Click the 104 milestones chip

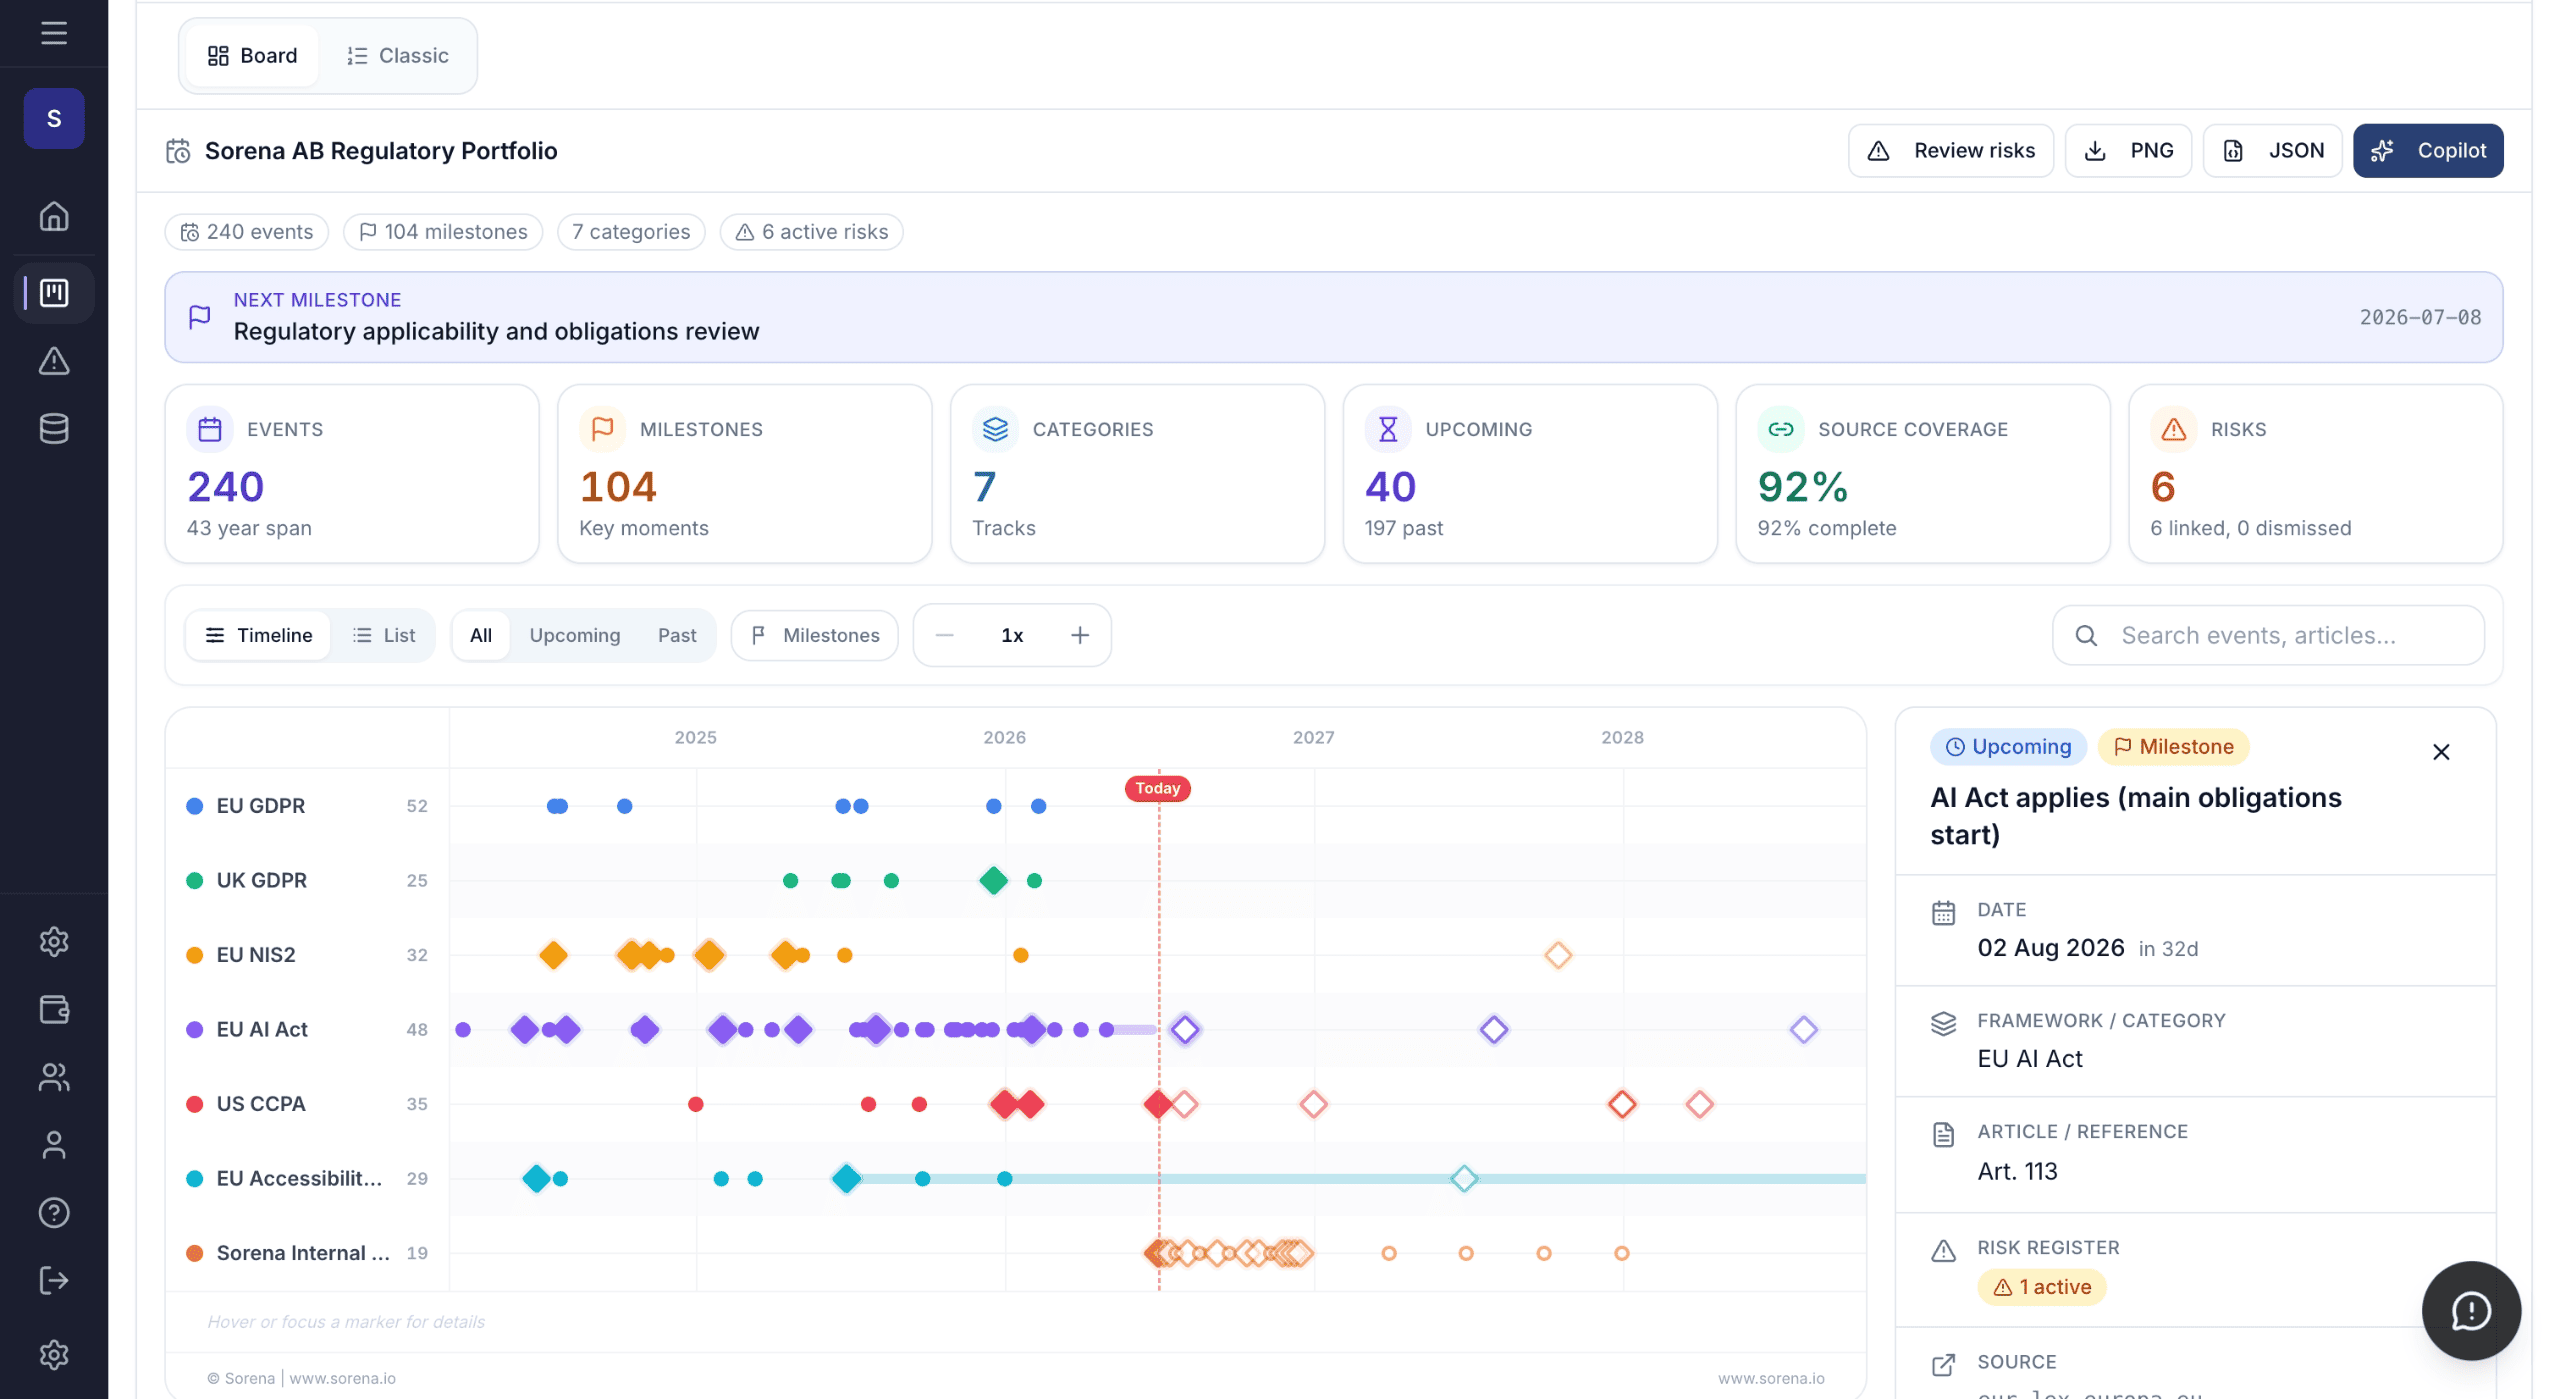pos(443,232)
